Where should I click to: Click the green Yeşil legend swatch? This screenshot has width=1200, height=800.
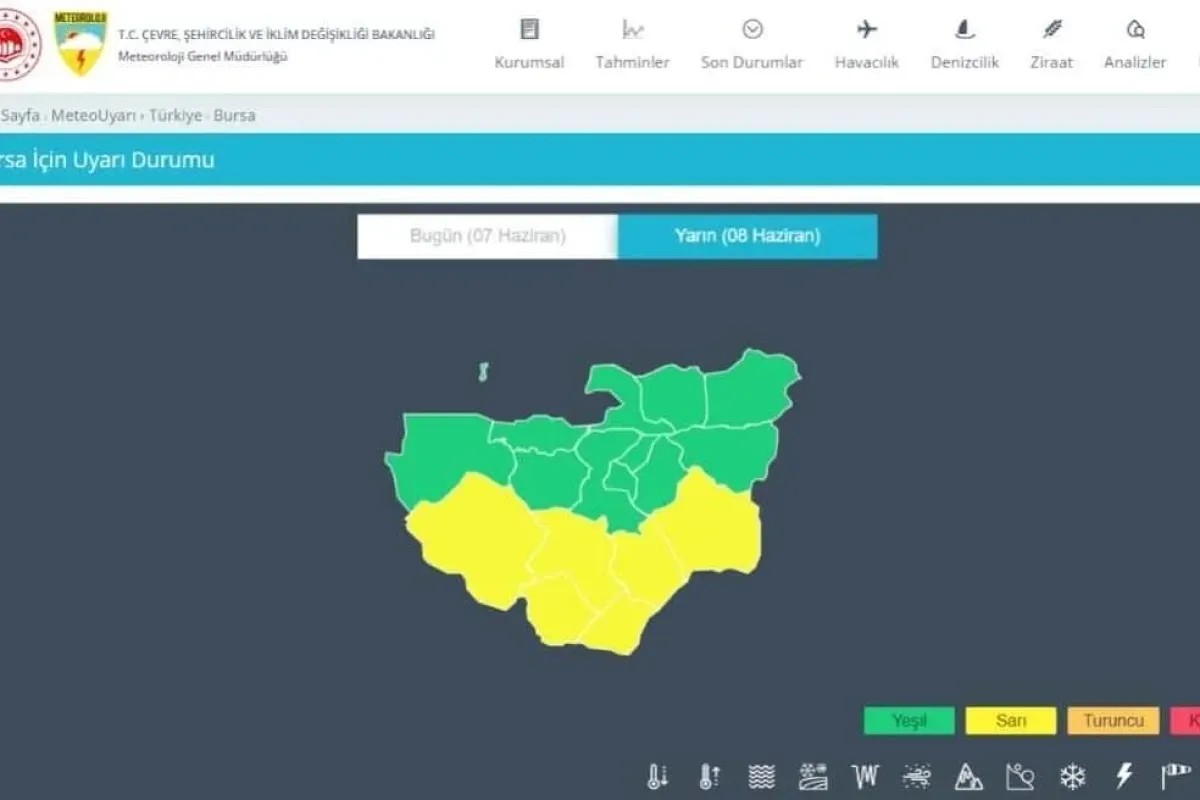point(909,721)
